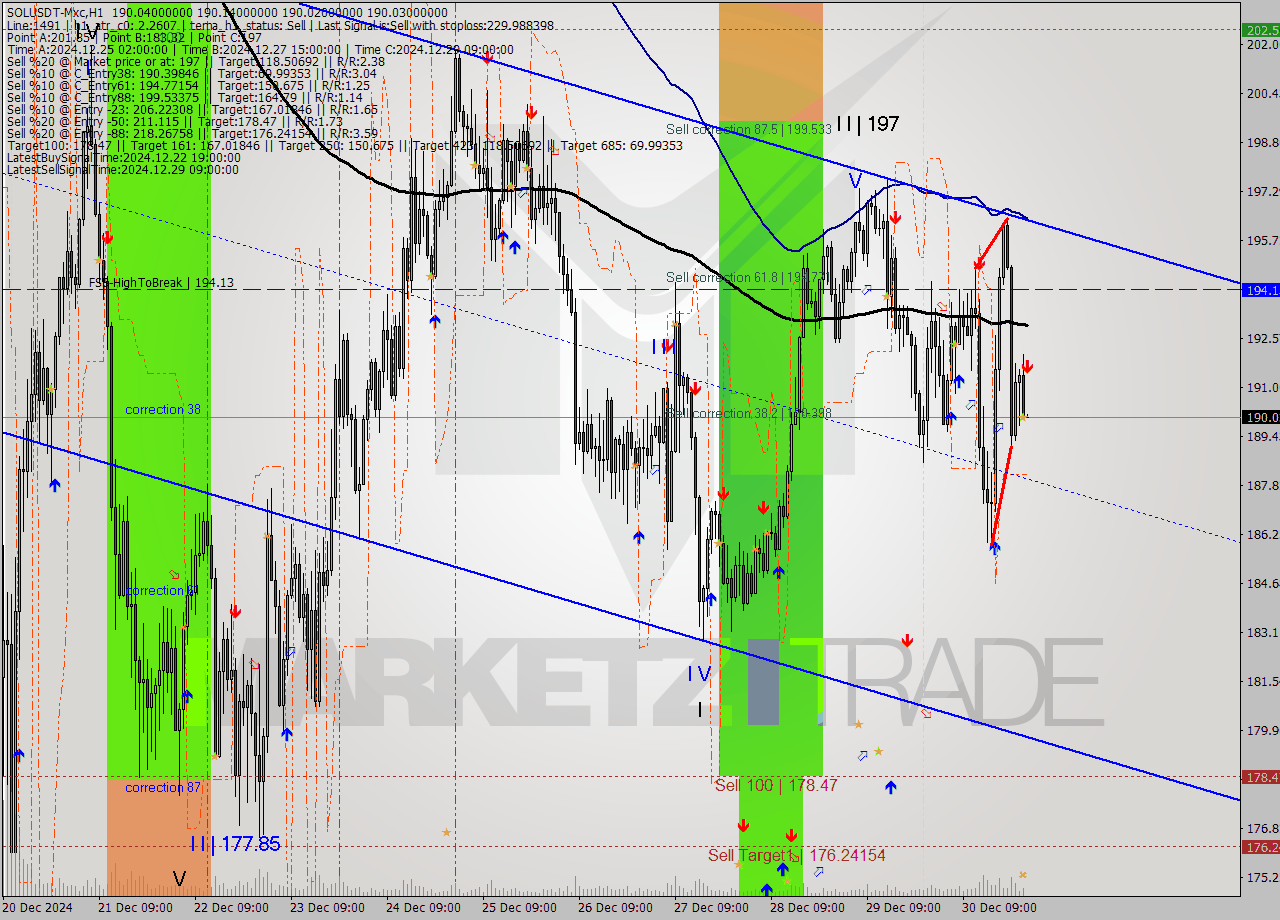Click the 186.2 price axis value
Screen dimensions: 1280x920
1262,534
